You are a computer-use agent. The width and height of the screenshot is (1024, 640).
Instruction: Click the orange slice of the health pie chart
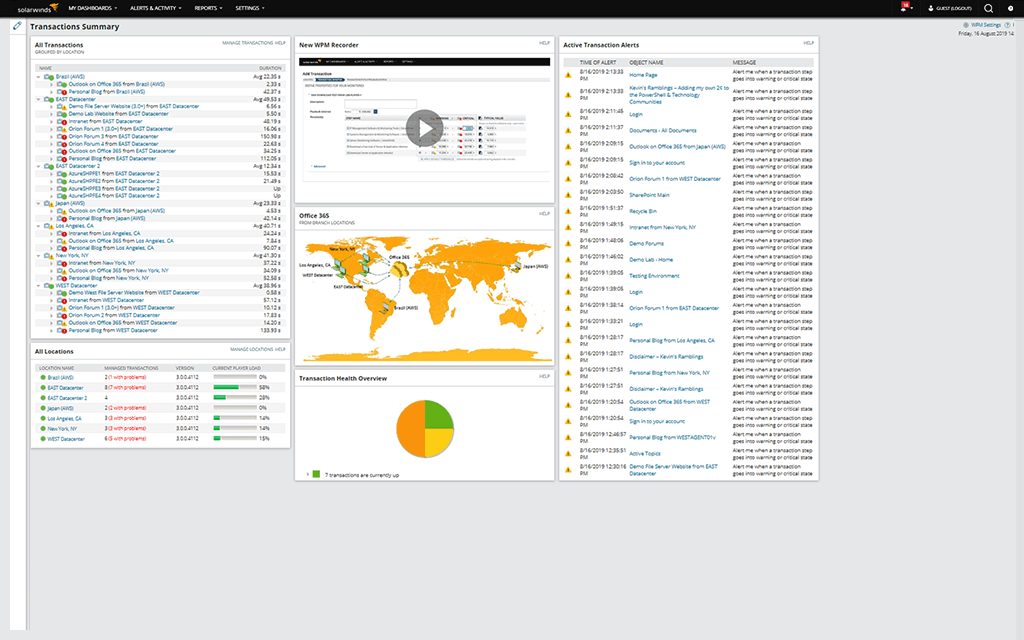coord(411,427)
